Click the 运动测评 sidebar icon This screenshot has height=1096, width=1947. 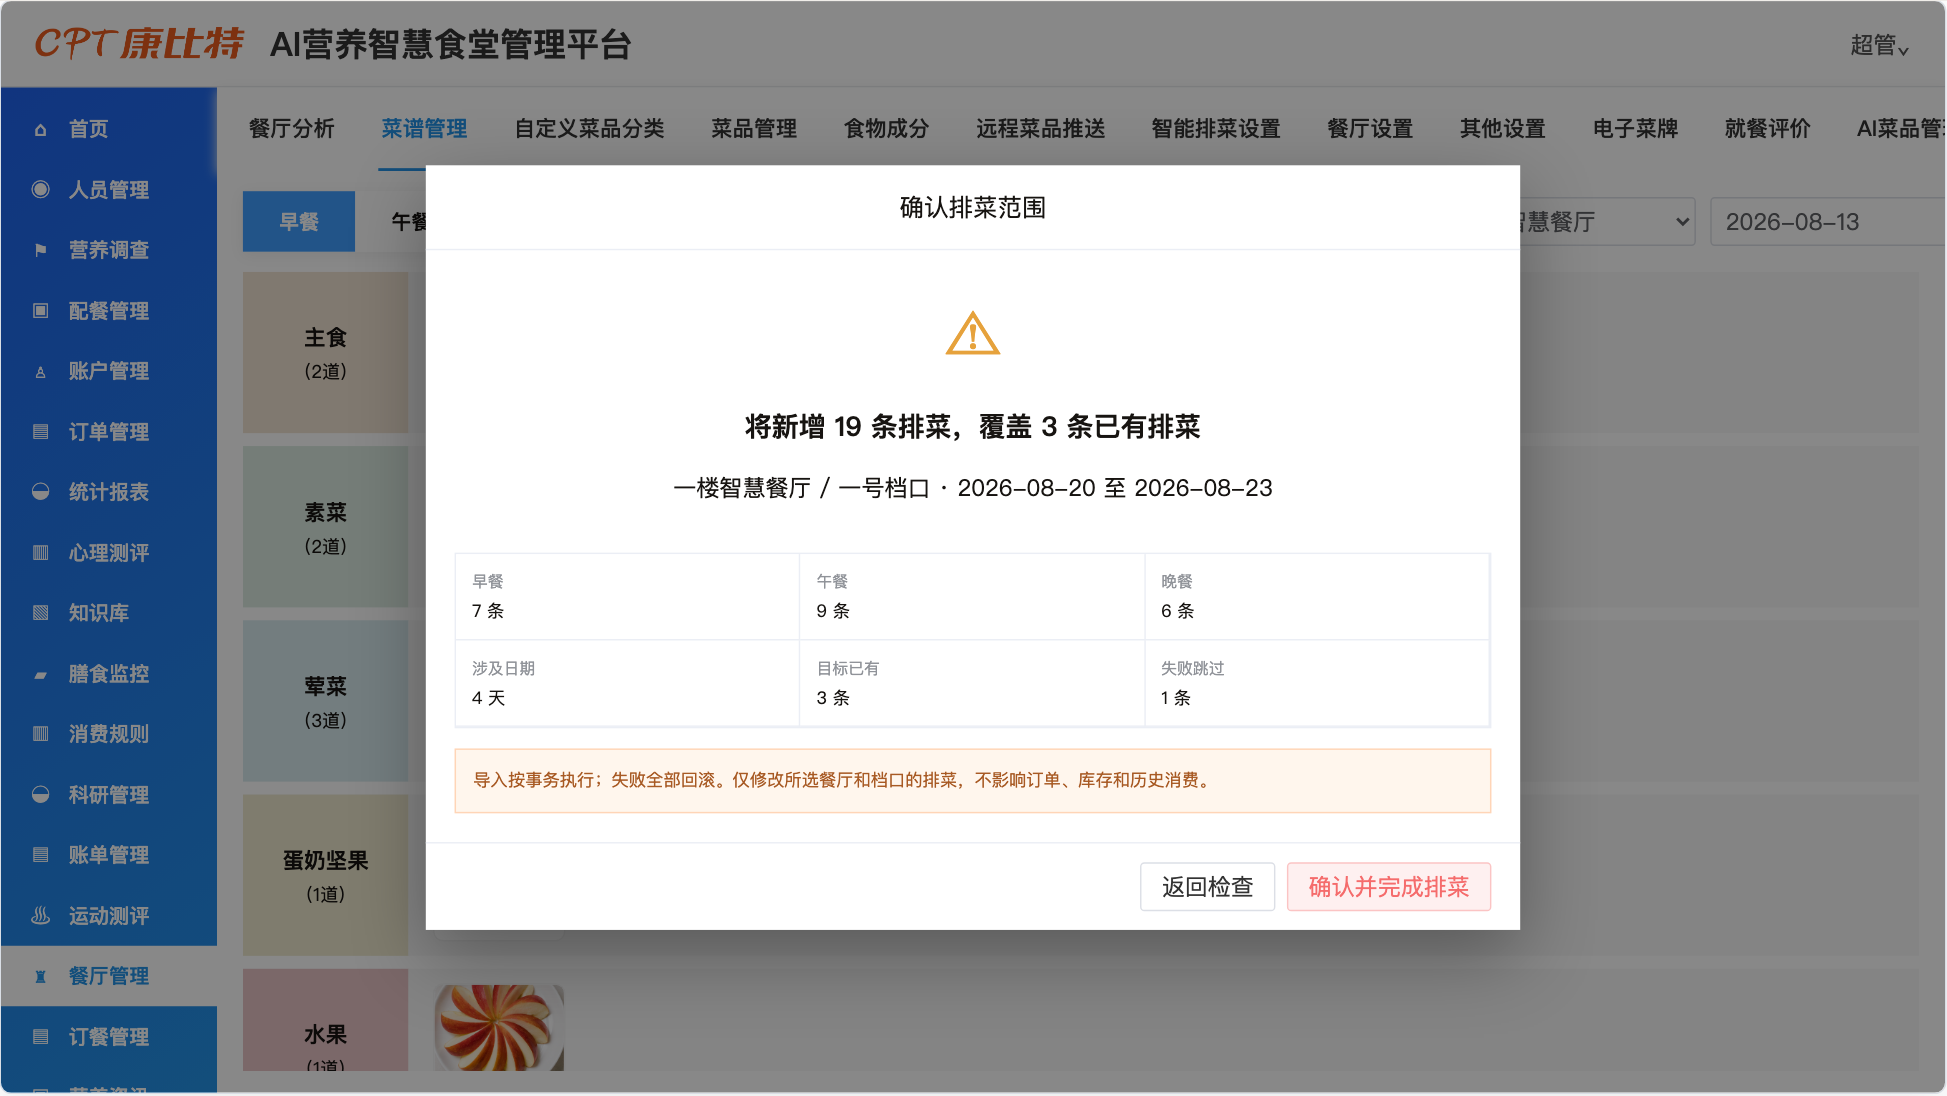point(40,916)
